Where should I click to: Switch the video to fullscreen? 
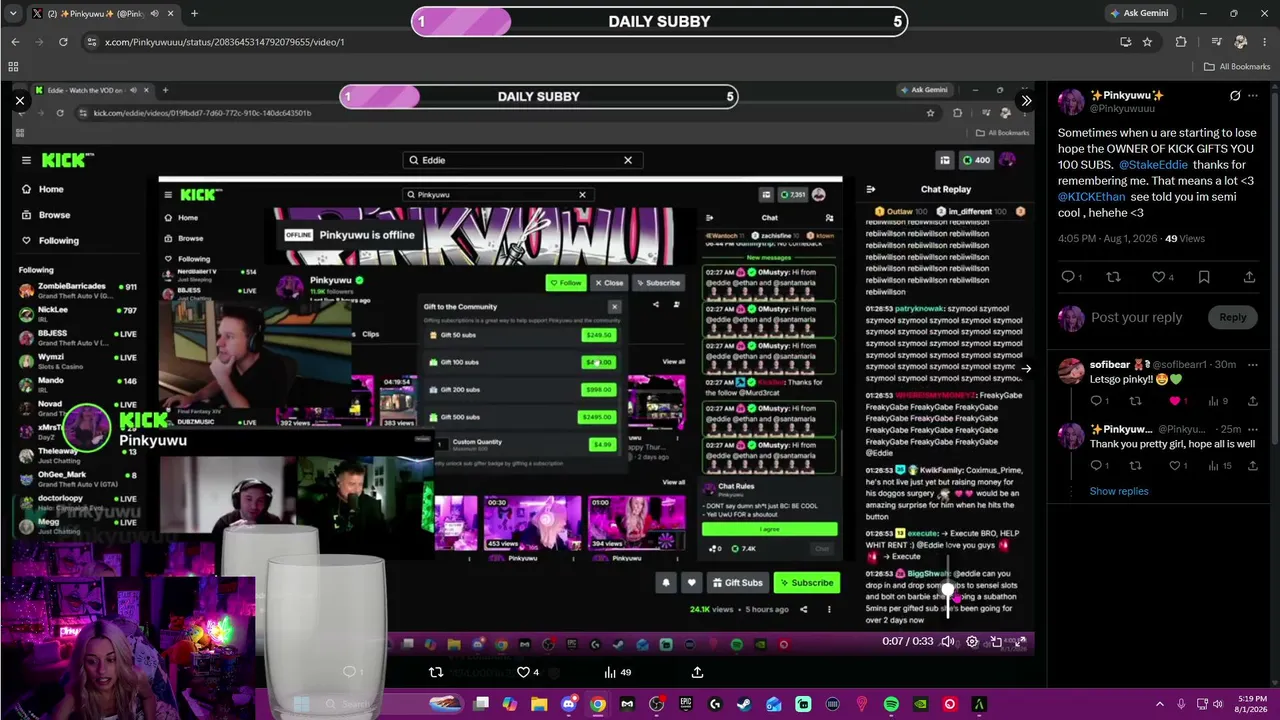coord(1019,641)
